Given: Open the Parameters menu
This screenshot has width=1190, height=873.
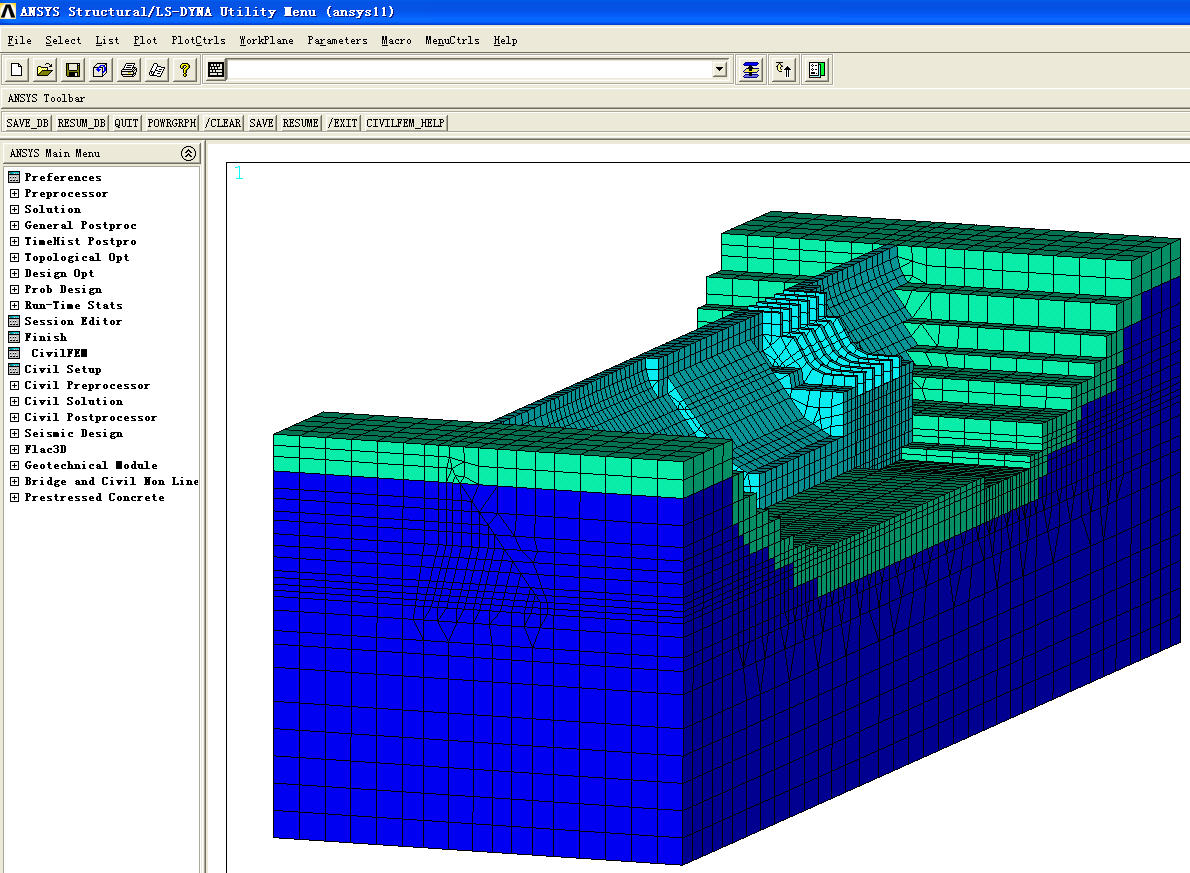Looking at the screenshot, I should [x=338, y=41].
